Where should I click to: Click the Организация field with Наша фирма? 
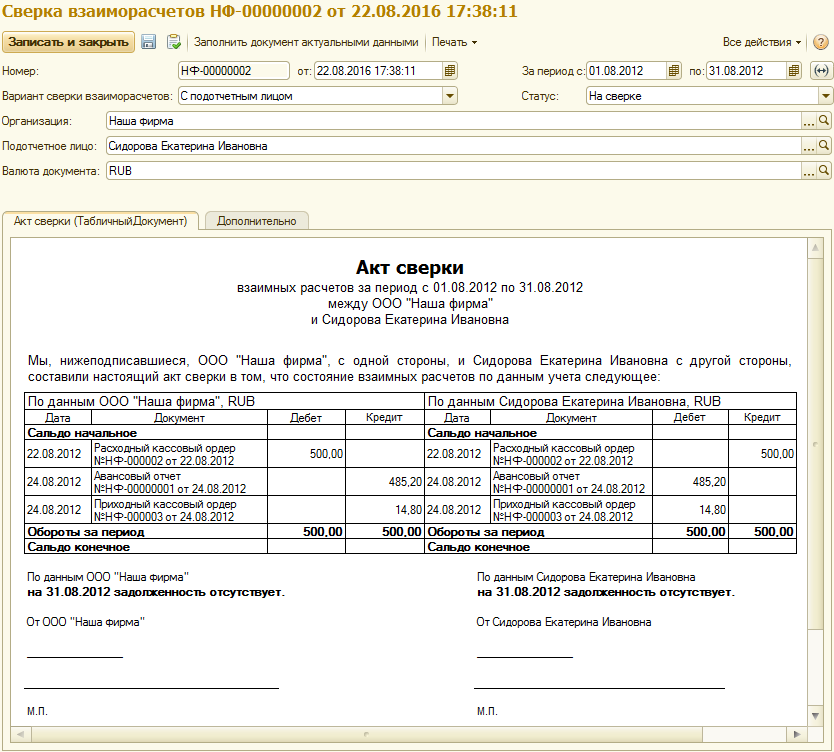tap(454, 121)
